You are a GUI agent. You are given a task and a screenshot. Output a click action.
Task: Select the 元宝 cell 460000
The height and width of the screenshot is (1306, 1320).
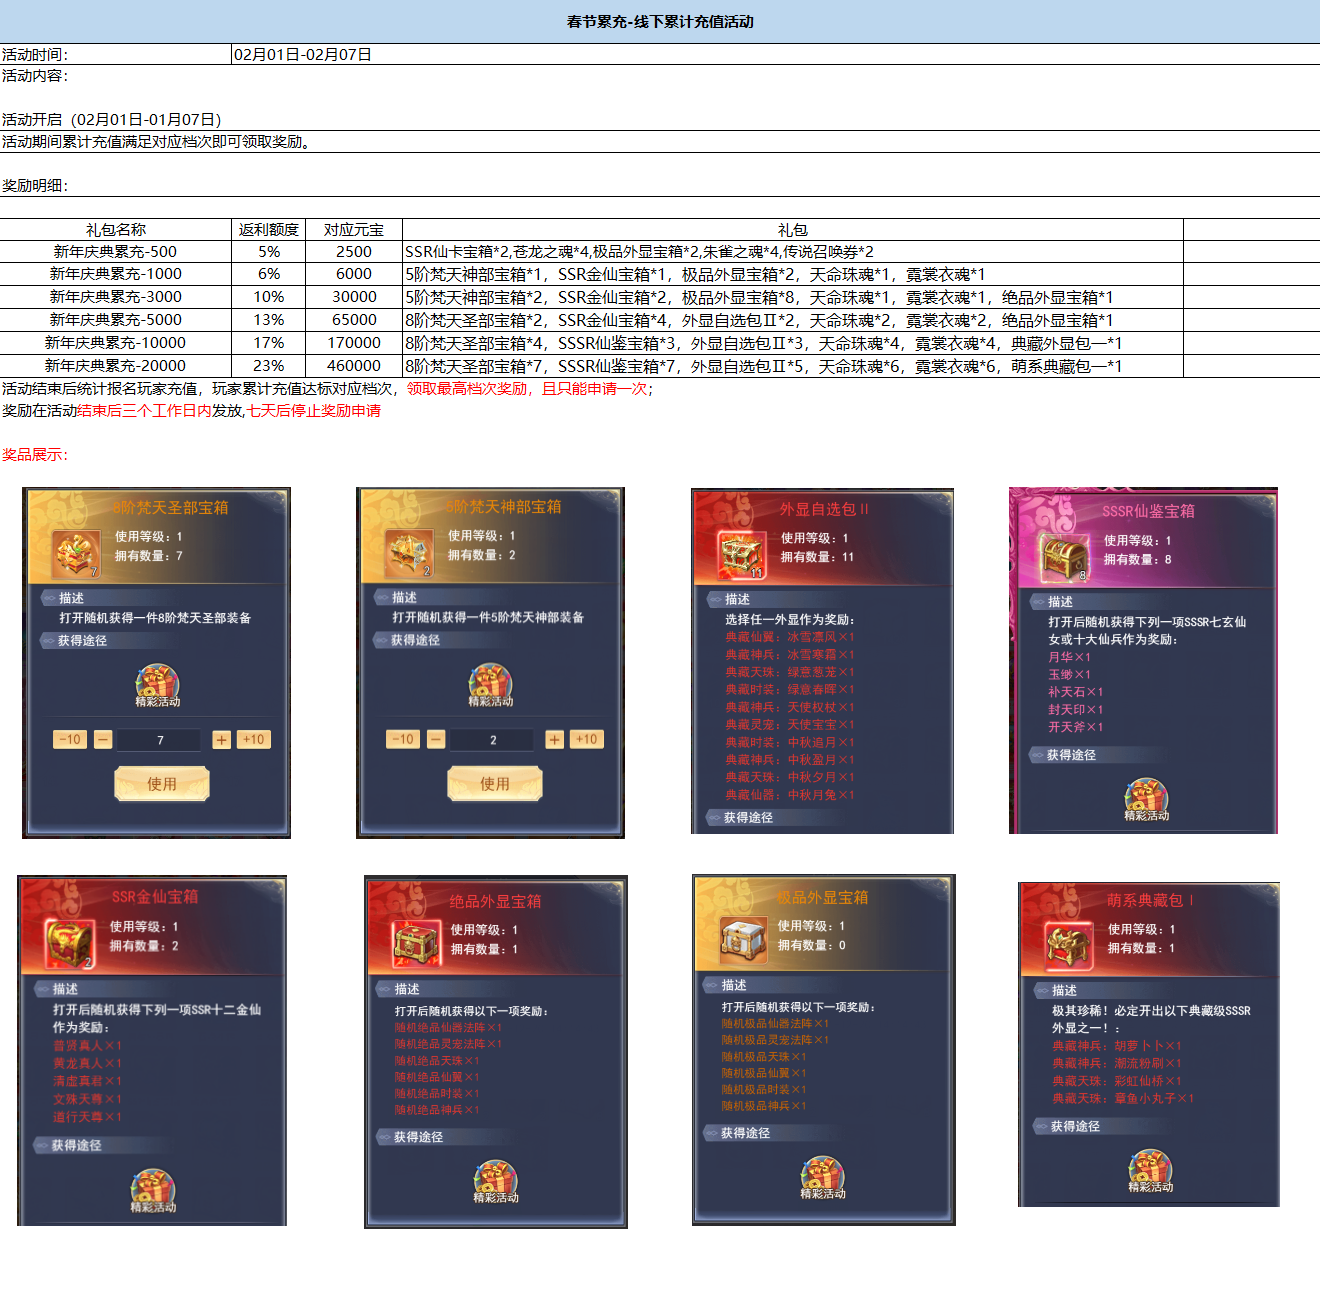[x=354, y=366]
